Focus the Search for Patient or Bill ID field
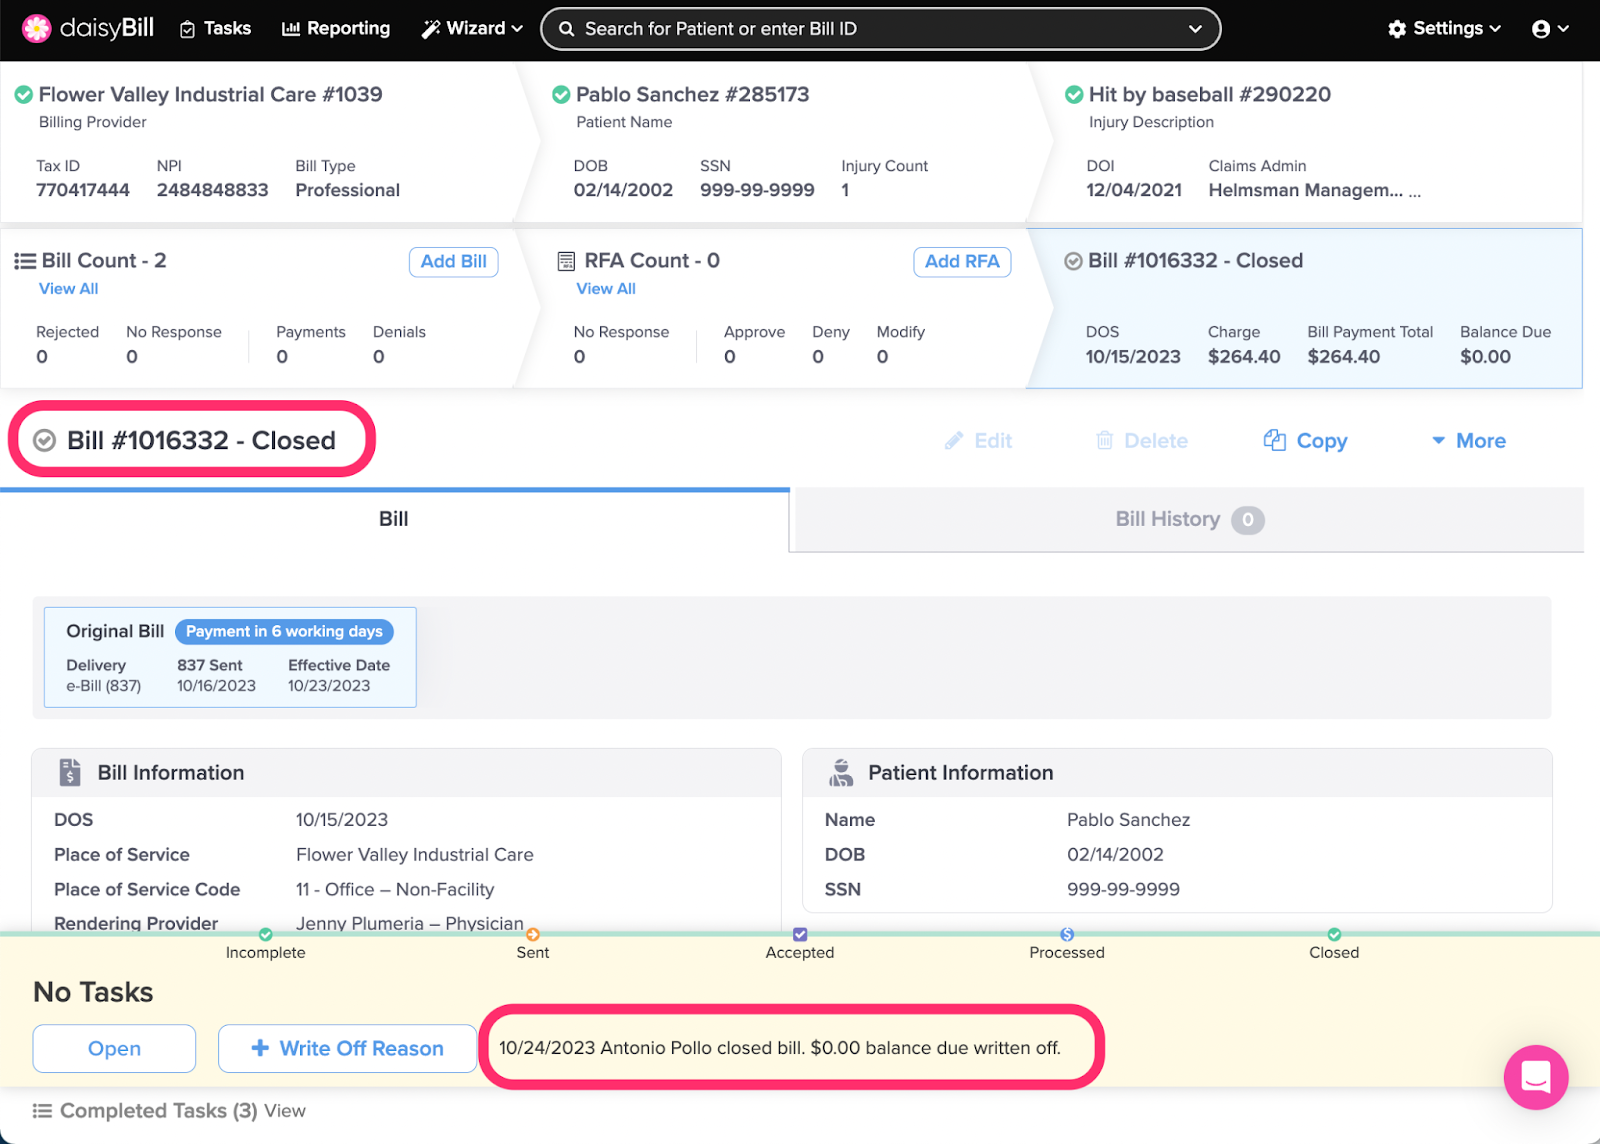1600x1144 pixels. 880,29
